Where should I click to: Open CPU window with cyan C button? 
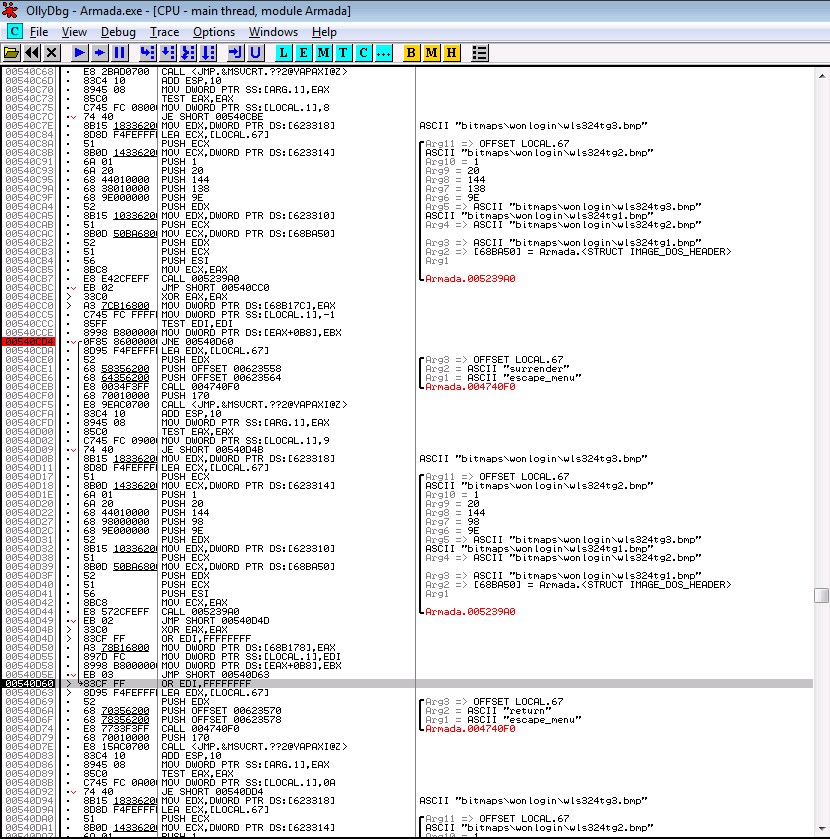(364, 52)
